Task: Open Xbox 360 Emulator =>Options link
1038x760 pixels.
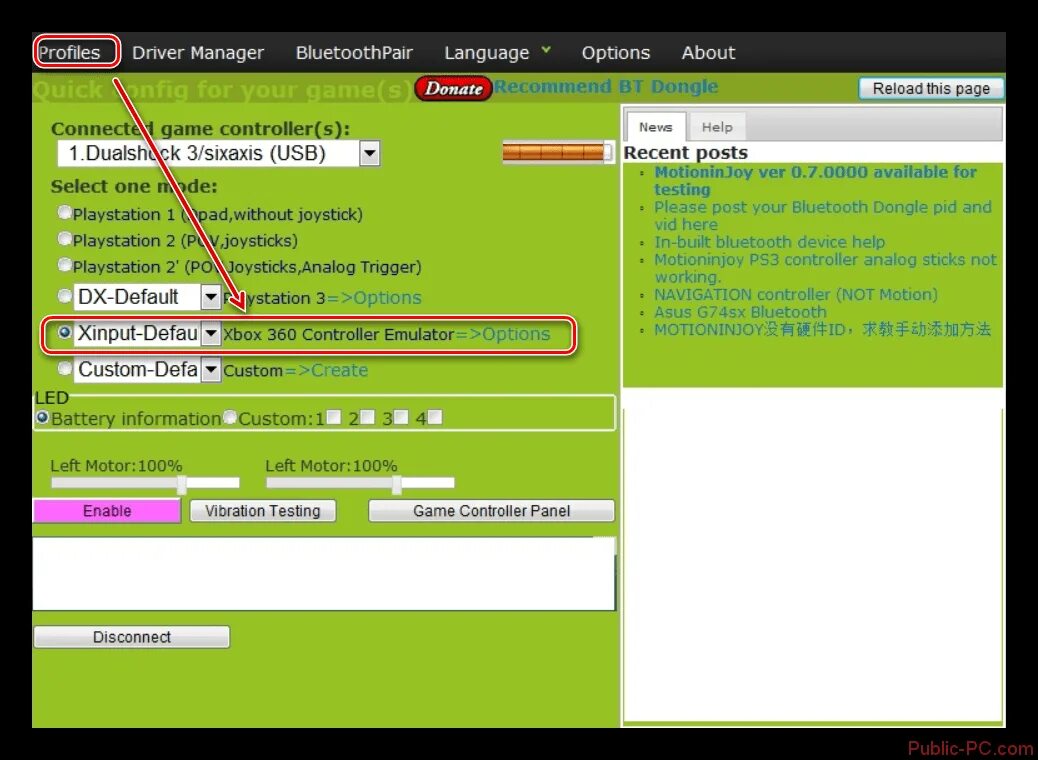Action: pyautogui.click(x=502, y=334)
